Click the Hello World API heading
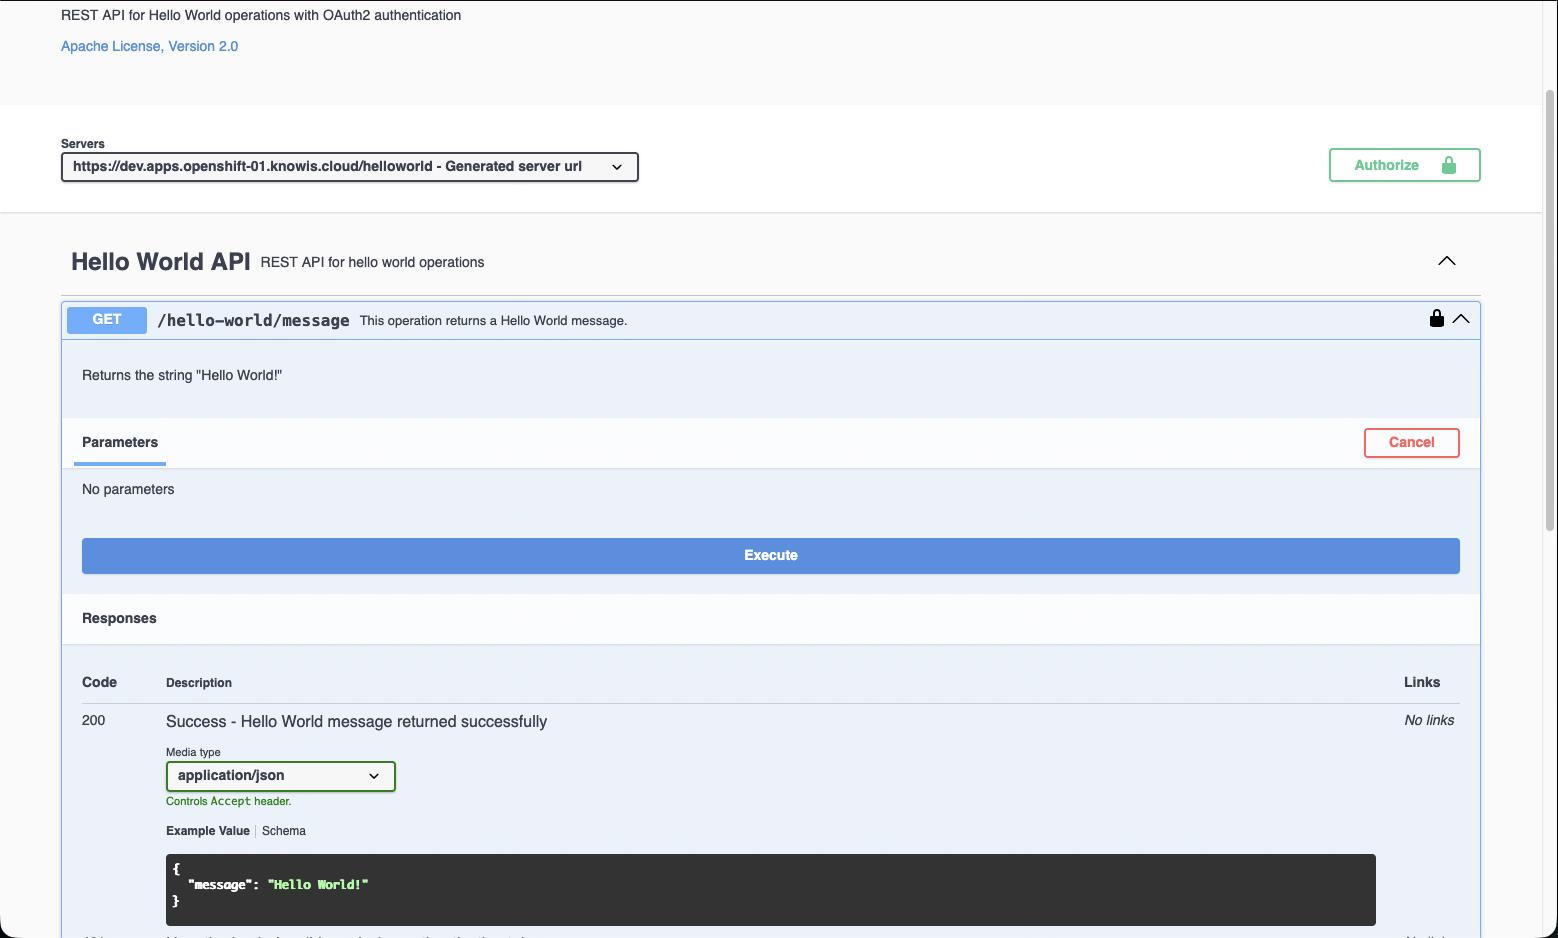 click(161, 262)
